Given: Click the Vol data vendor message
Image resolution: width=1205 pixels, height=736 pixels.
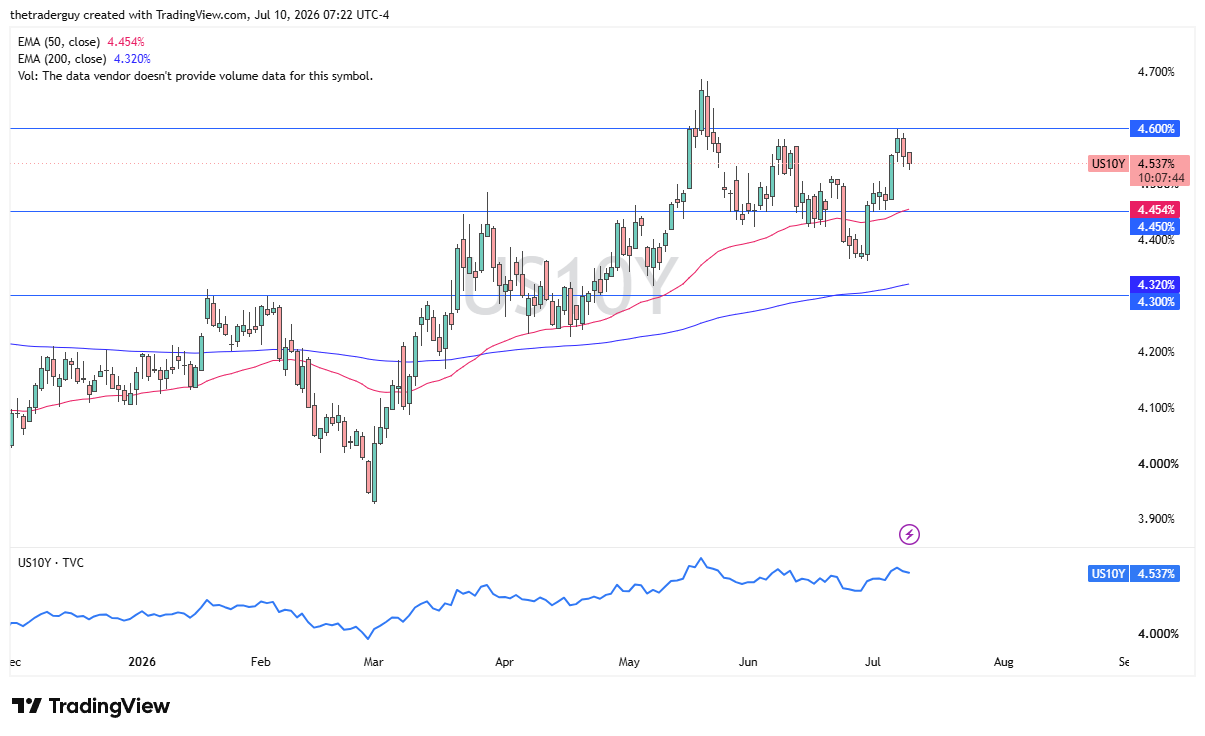Looking at the screenshot, I should tap(195, 75).
